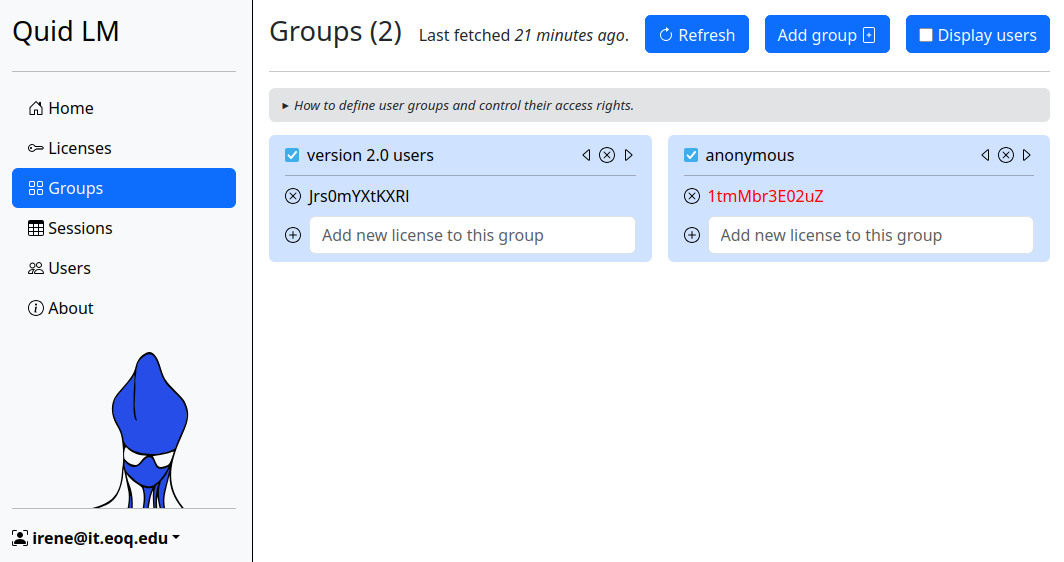Uncheck the anonymous group checkbox
Viewport: 1064px width, 562px height.
coord(691,155)
